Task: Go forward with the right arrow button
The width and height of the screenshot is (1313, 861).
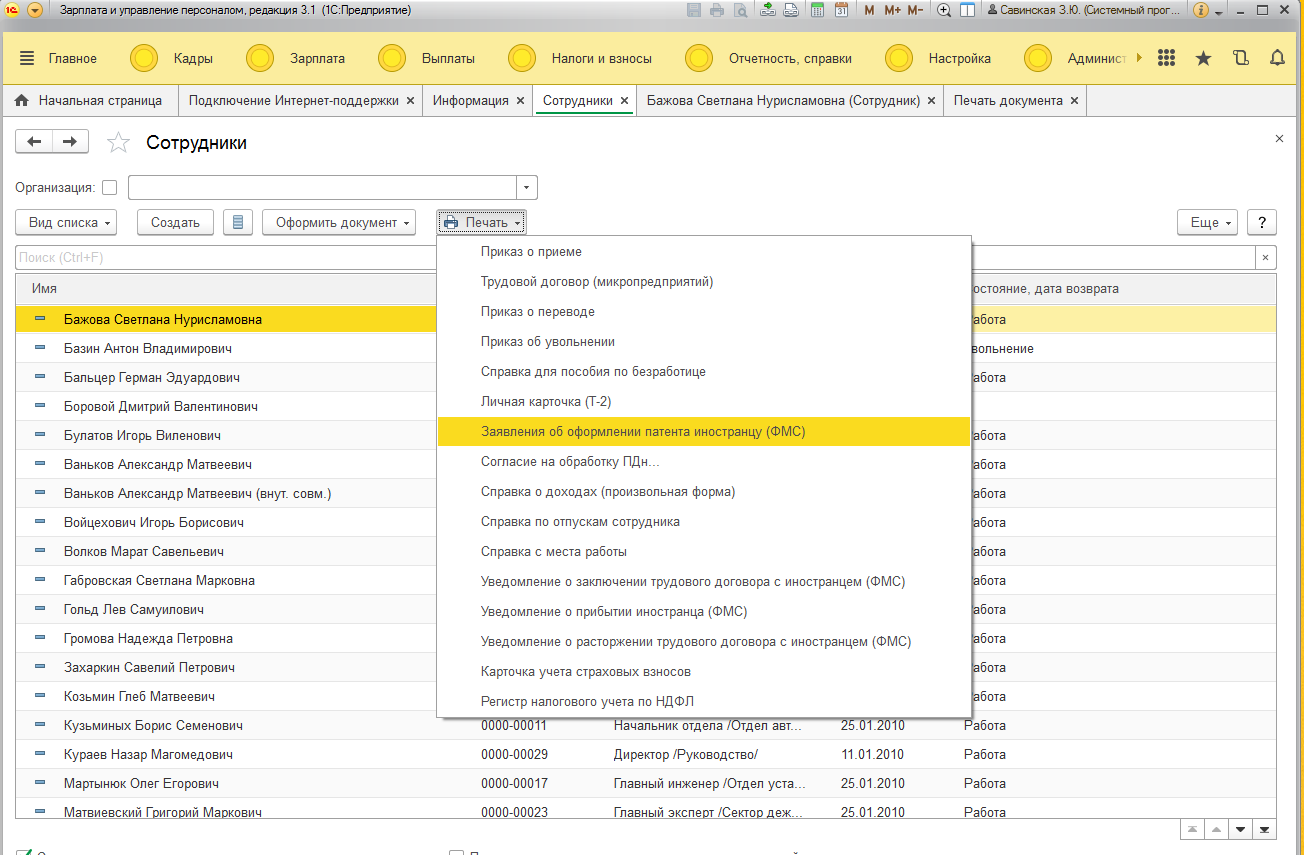Action: point(70,142)
